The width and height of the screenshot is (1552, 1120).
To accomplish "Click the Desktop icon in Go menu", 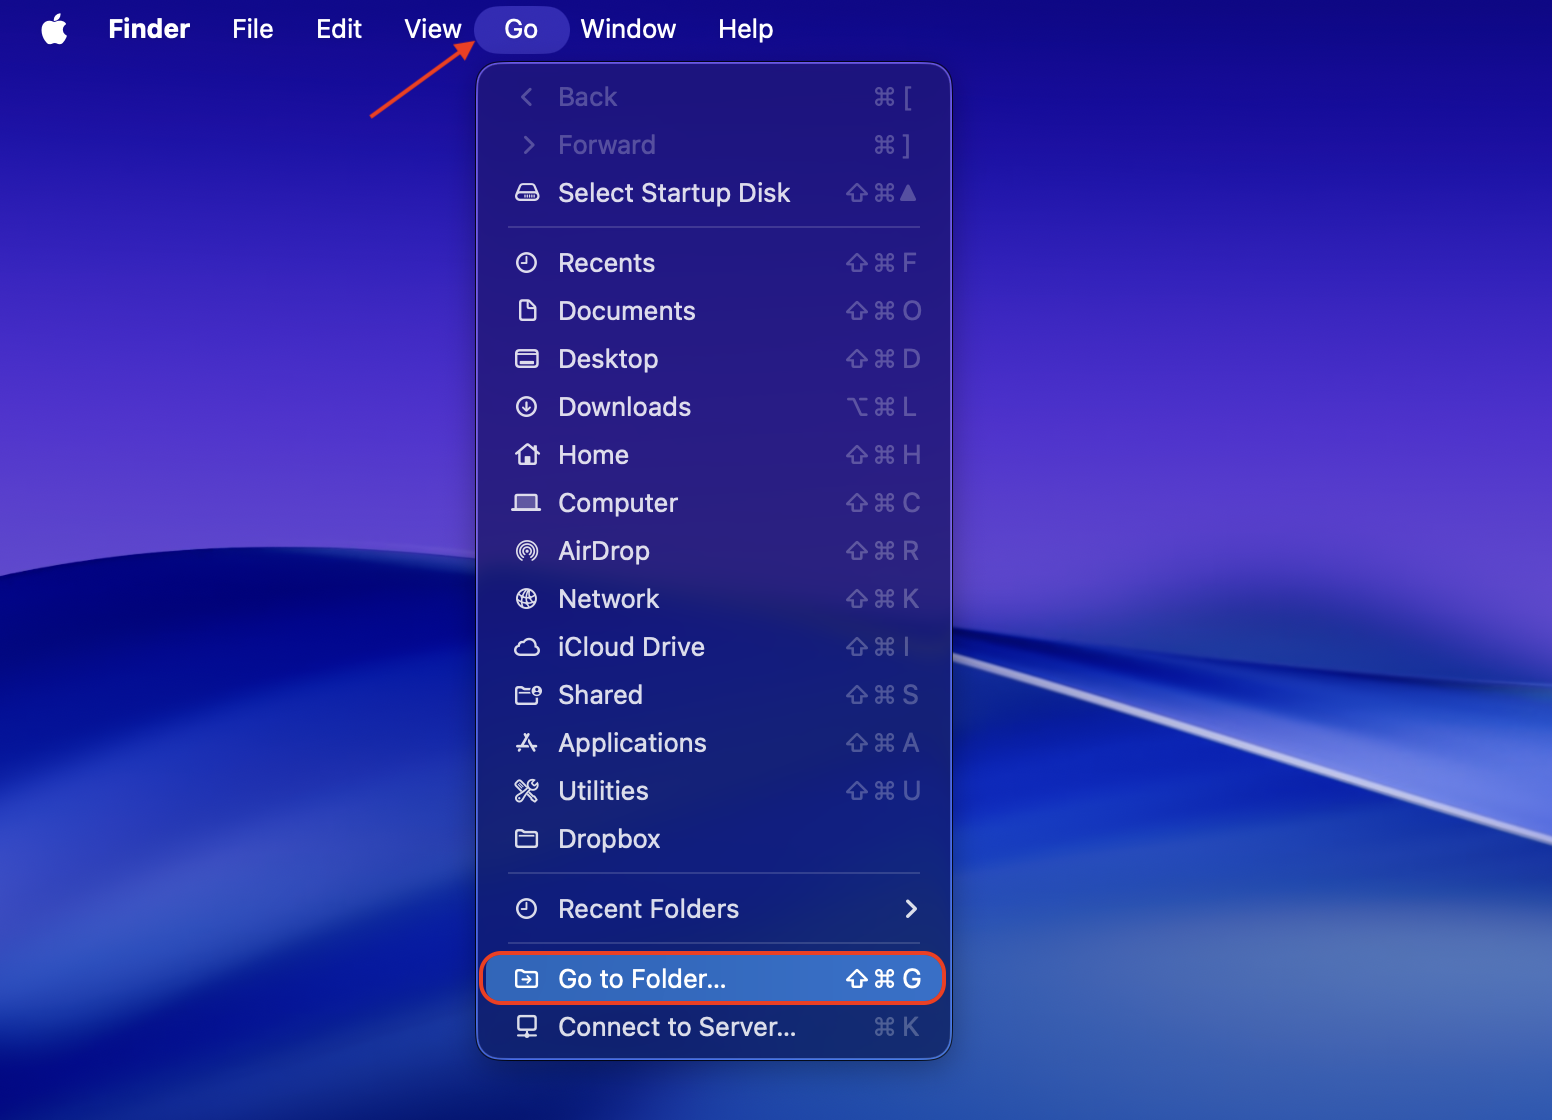I will (527, 358).
